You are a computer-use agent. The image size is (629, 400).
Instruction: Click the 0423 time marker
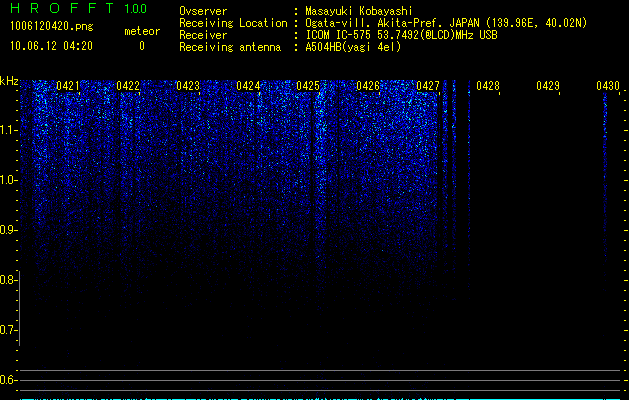click(188, 86)
